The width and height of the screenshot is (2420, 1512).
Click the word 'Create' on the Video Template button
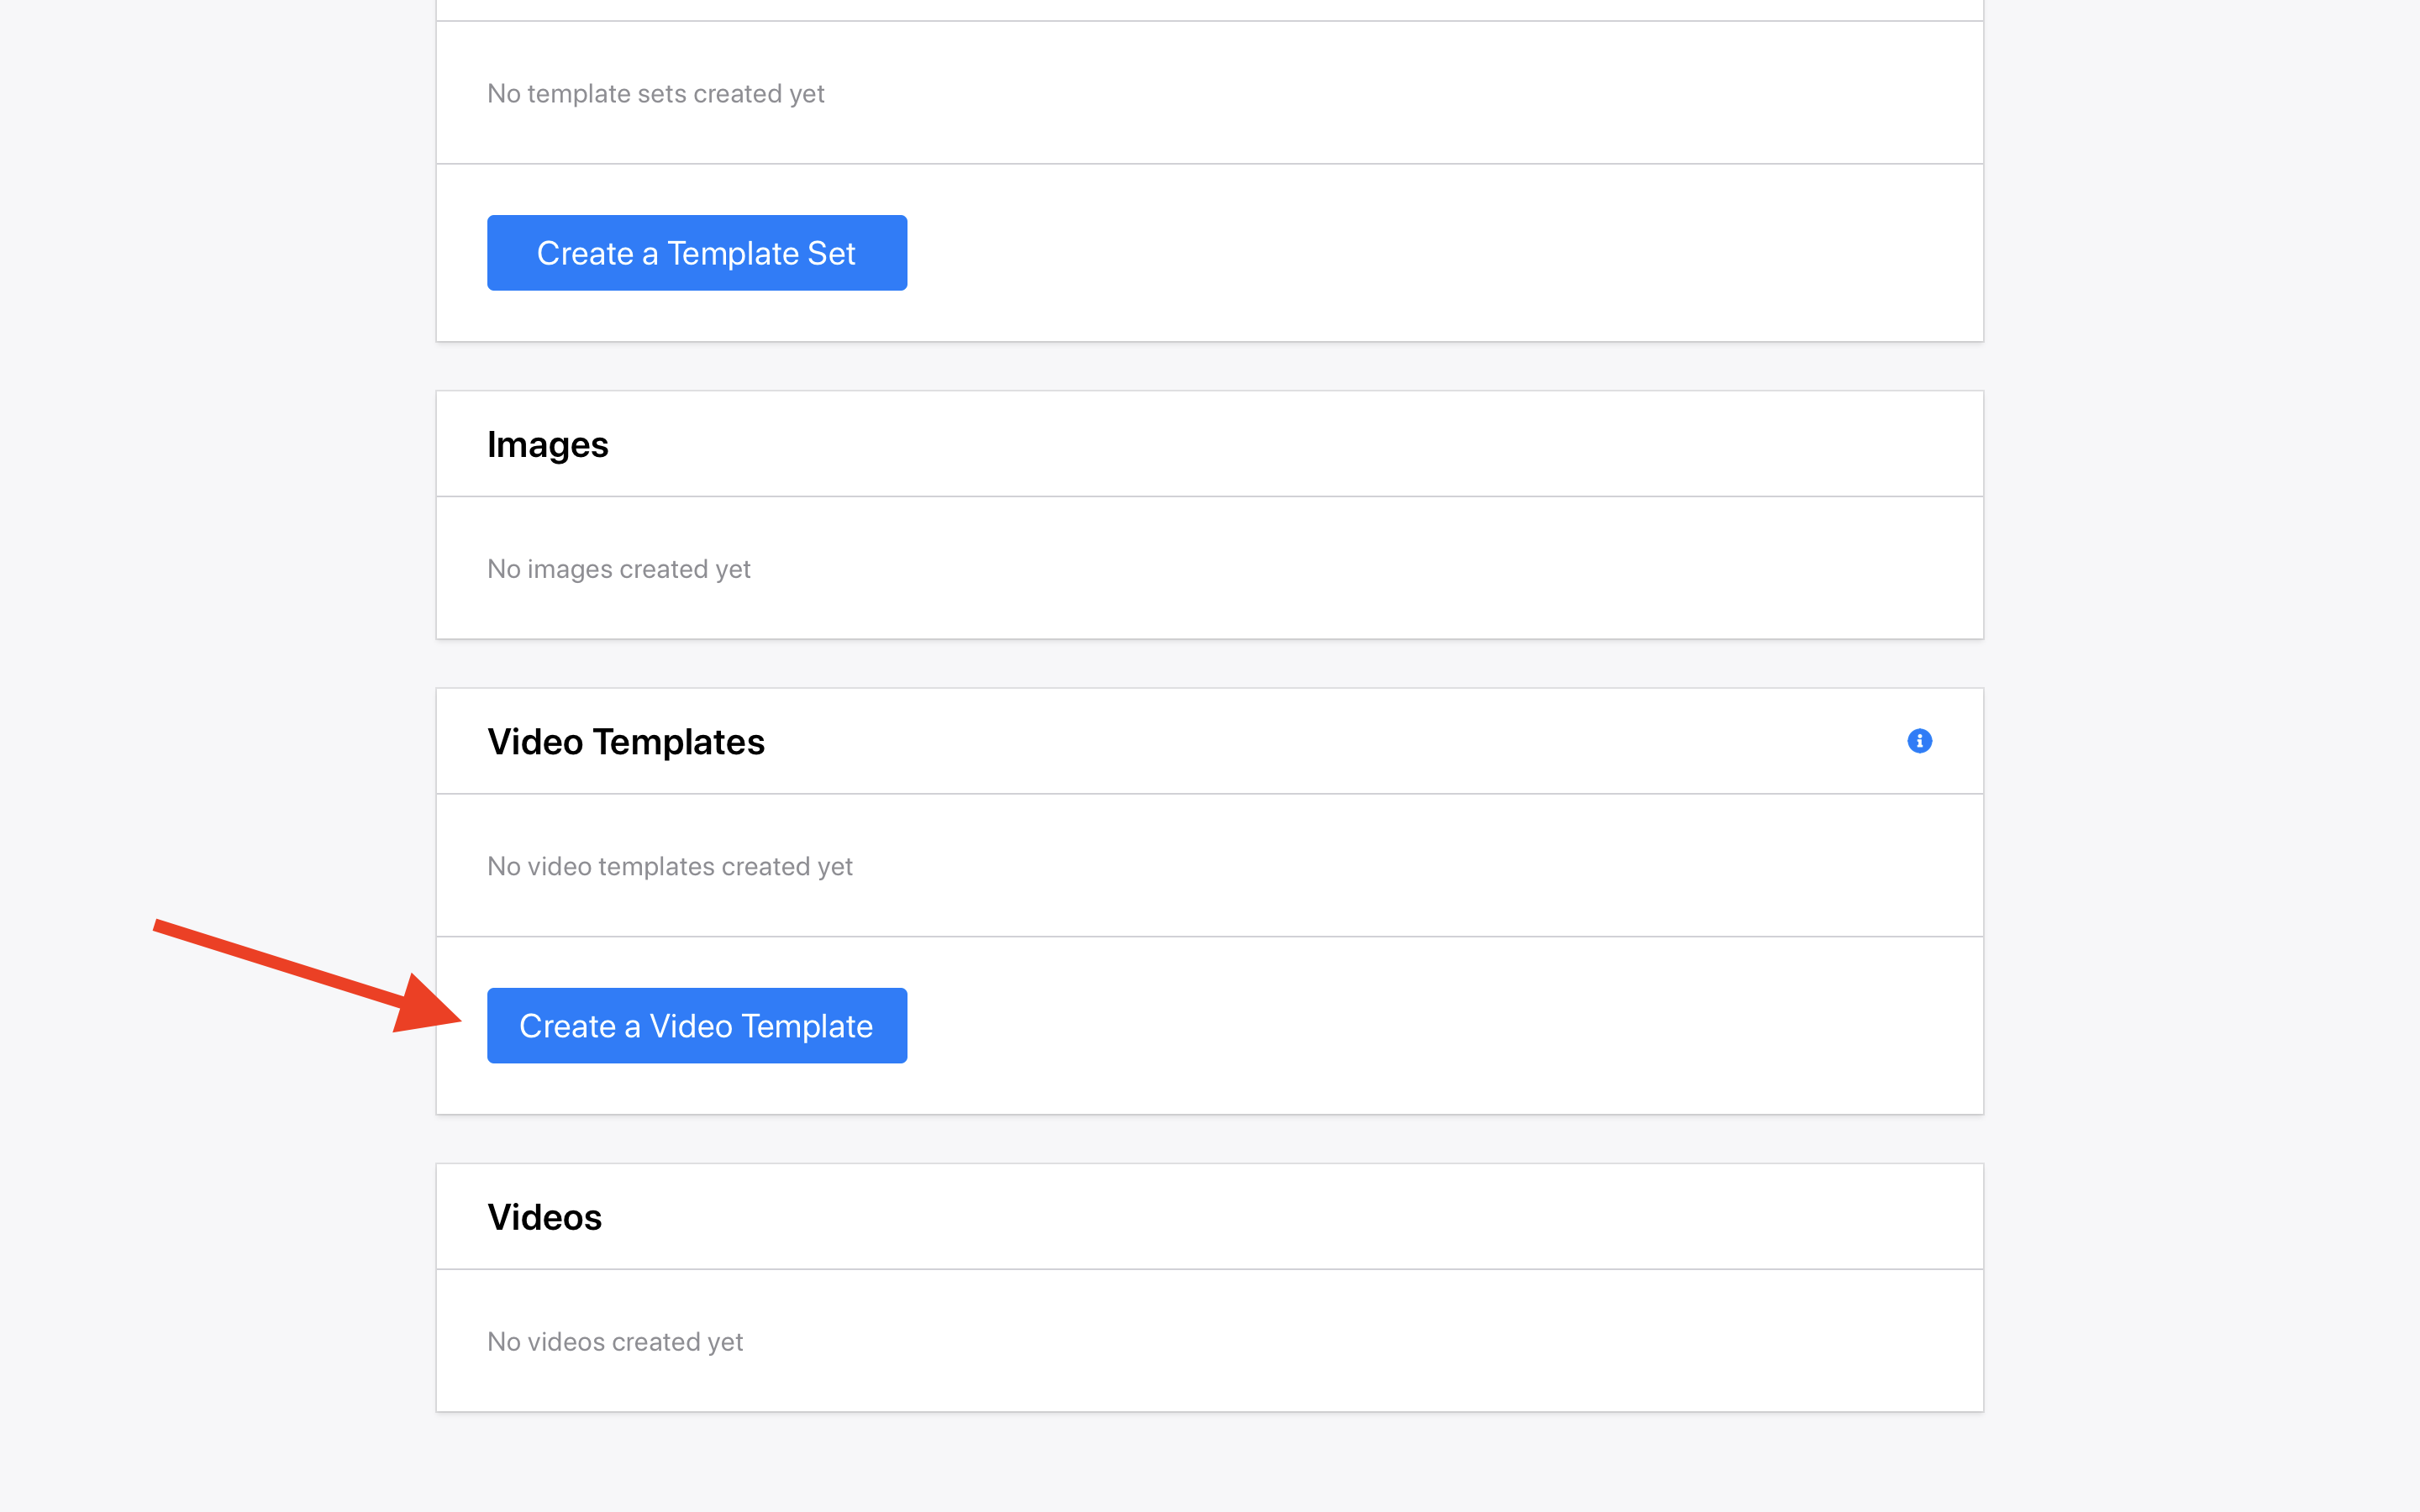point(567,1026)
